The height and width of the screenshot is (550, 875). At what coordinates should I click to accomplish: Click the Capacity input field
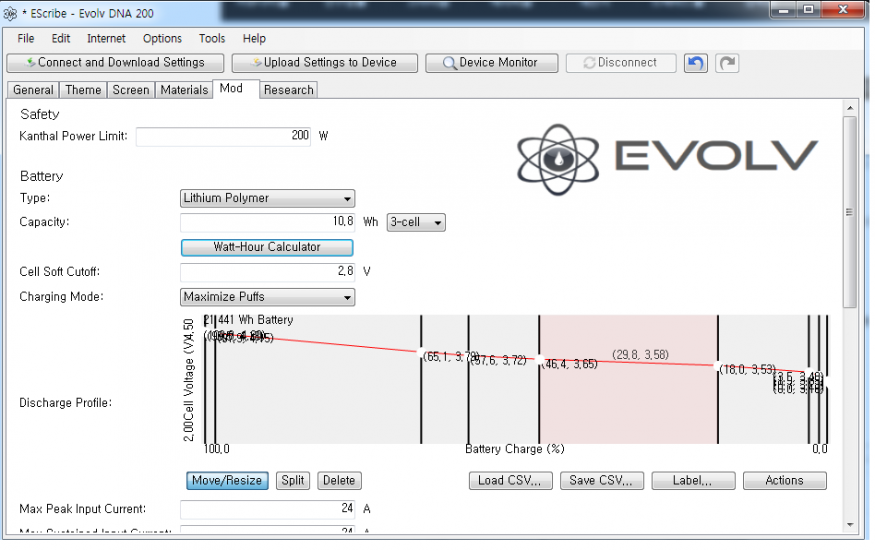point(267,222)
